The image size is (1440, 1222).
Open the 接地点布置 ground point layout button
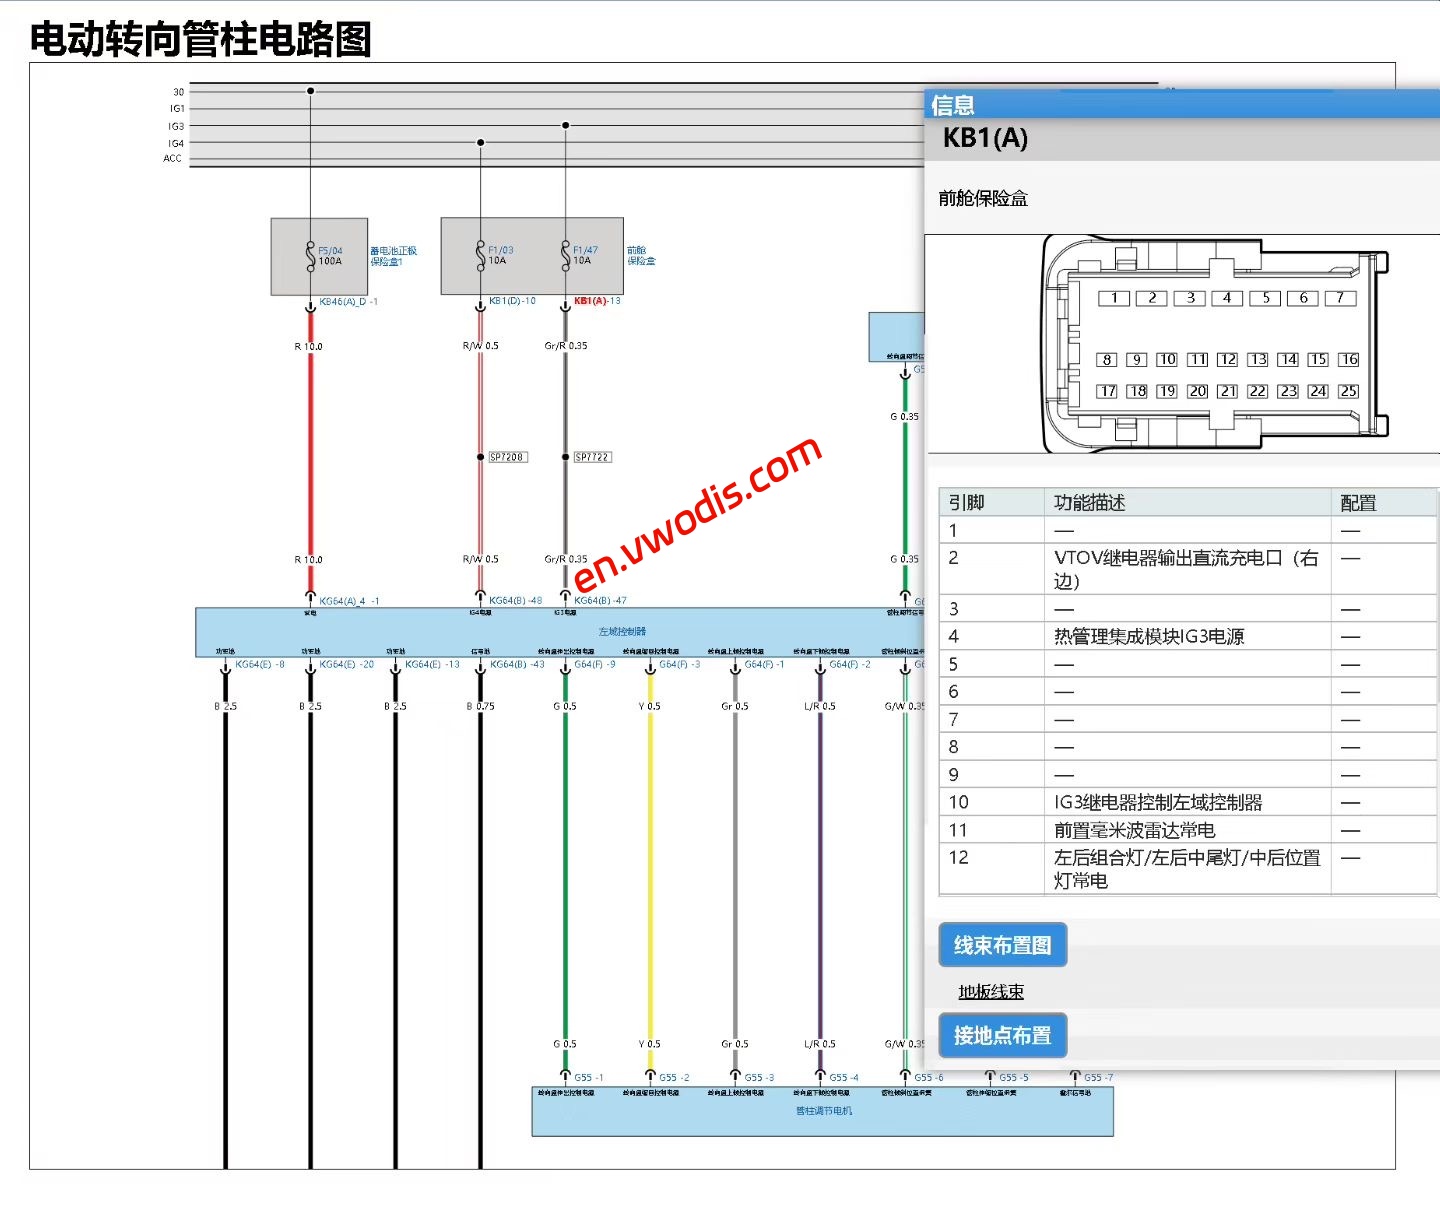1002,1036
